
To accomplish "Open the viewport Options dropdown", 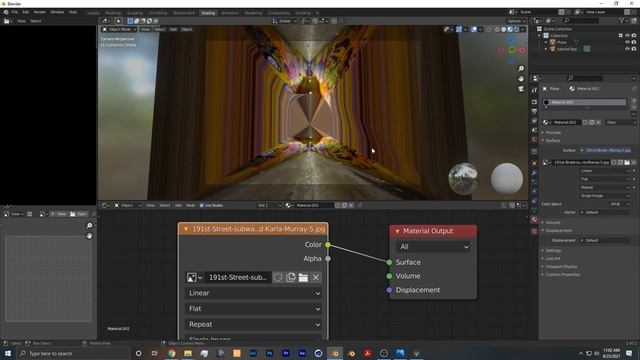I will (x=516, y=21).
